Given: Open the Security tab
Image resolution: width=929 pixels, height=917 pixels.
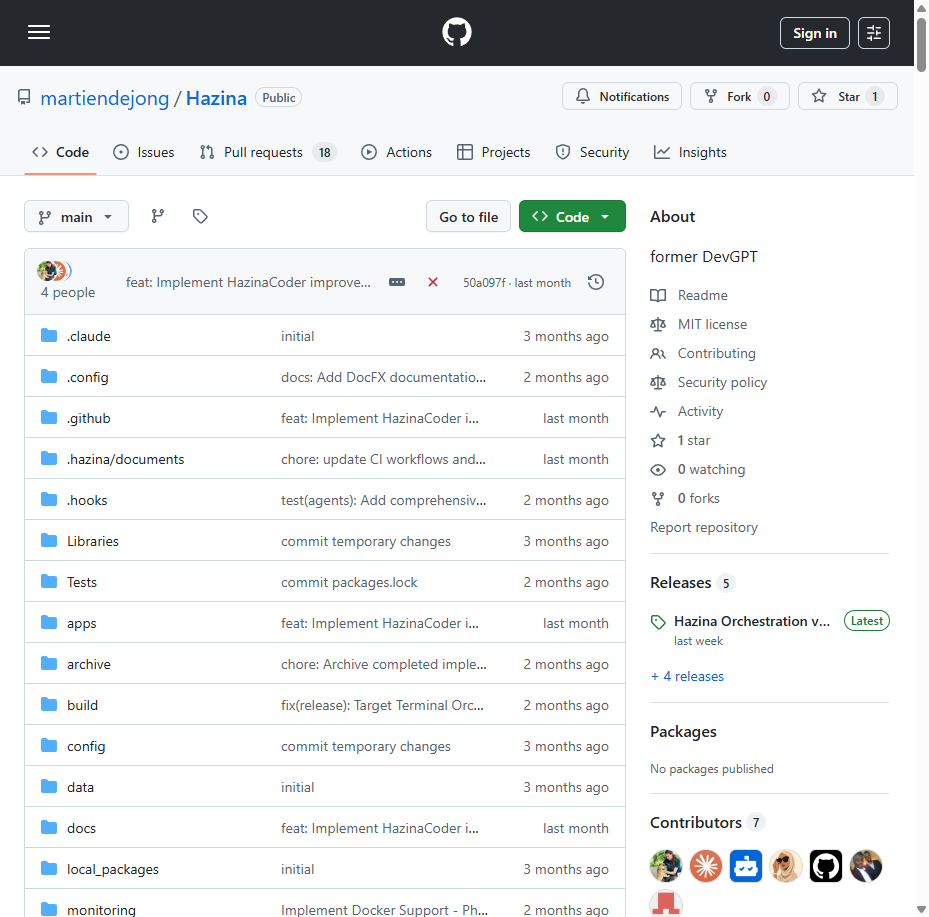Looking at the screenshot, I should (592, 152).
